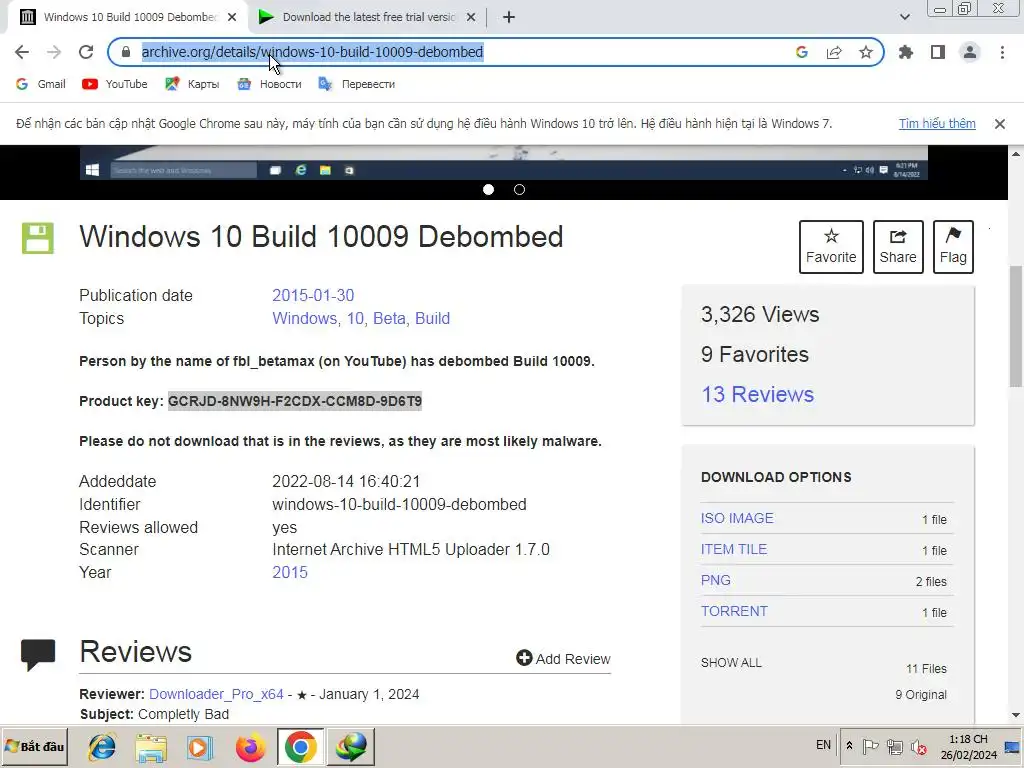
Task: Open the Bắt đầu Start menu
Action: pyautogui.click(x=35, y=746)
